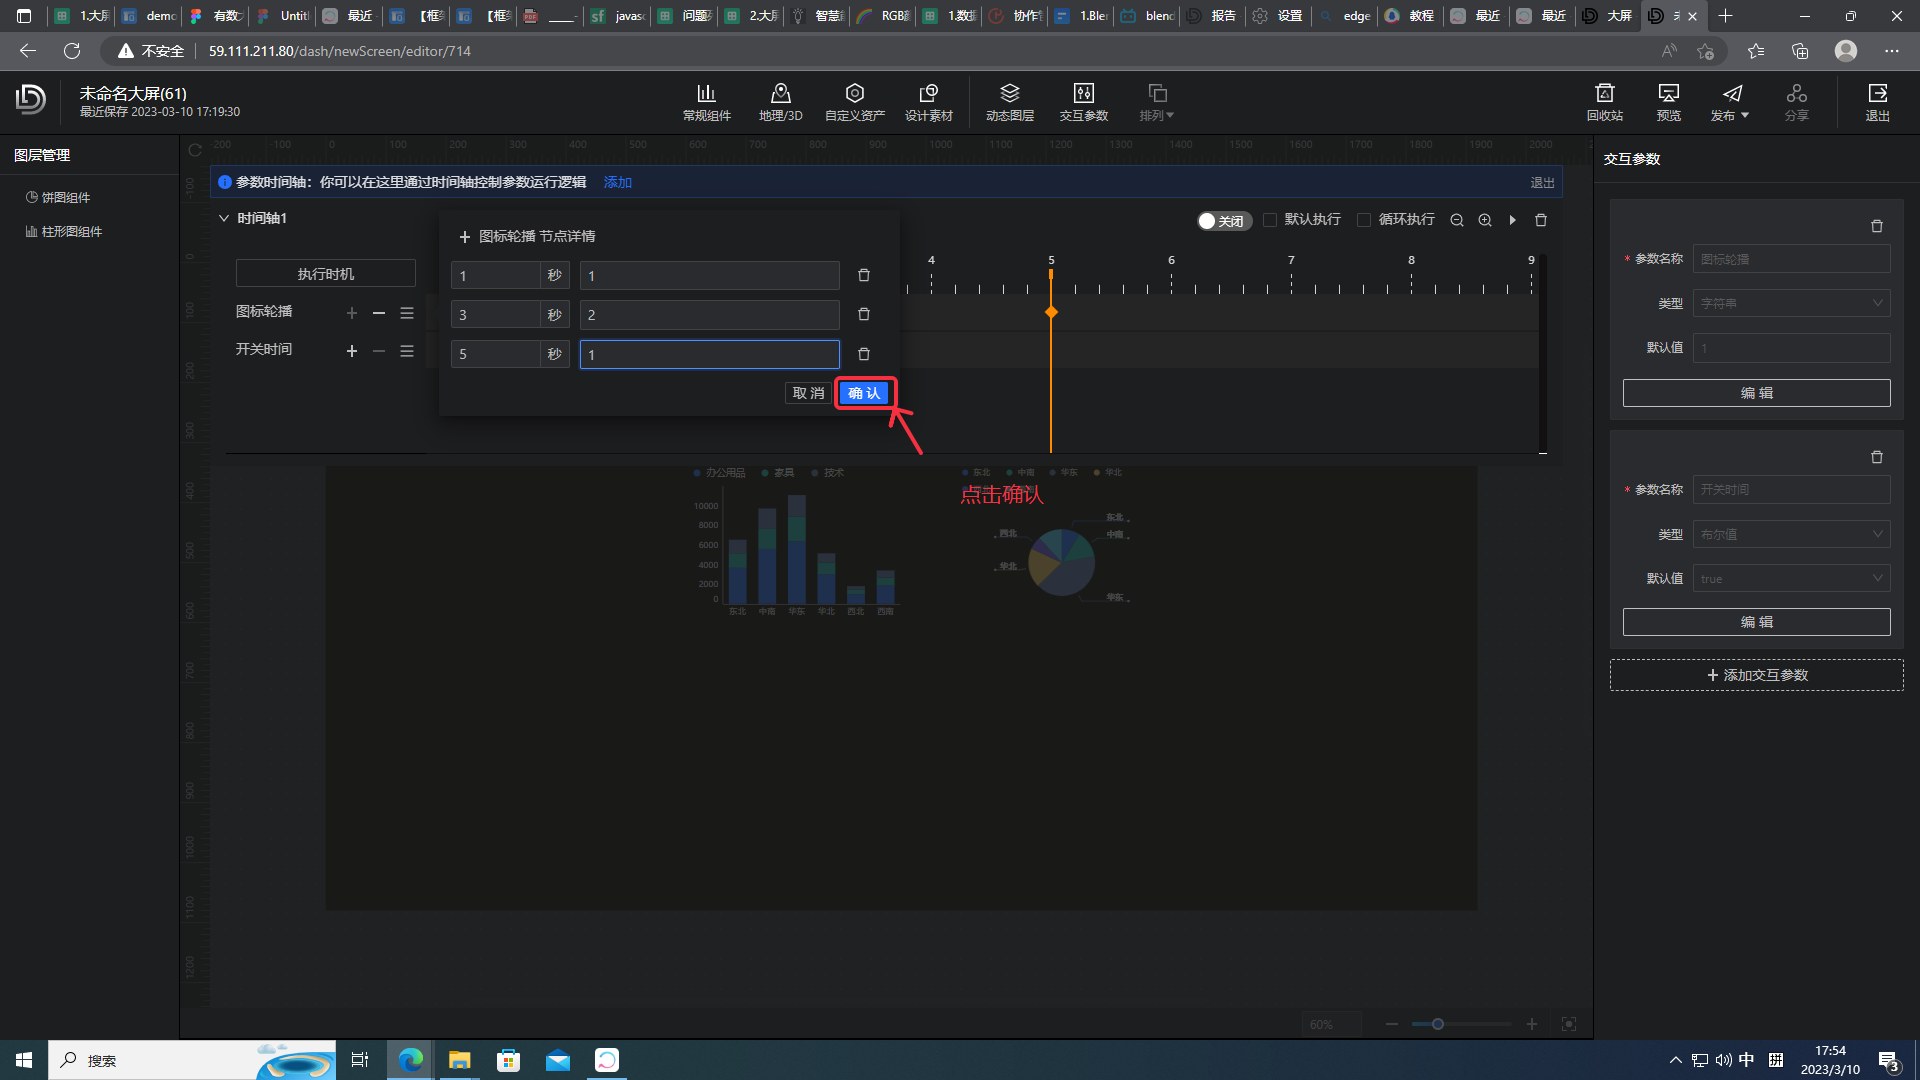
Task: Delete 时间轴1 with the trash icon
Action: pyautogui.click(x=1541, y=220)
